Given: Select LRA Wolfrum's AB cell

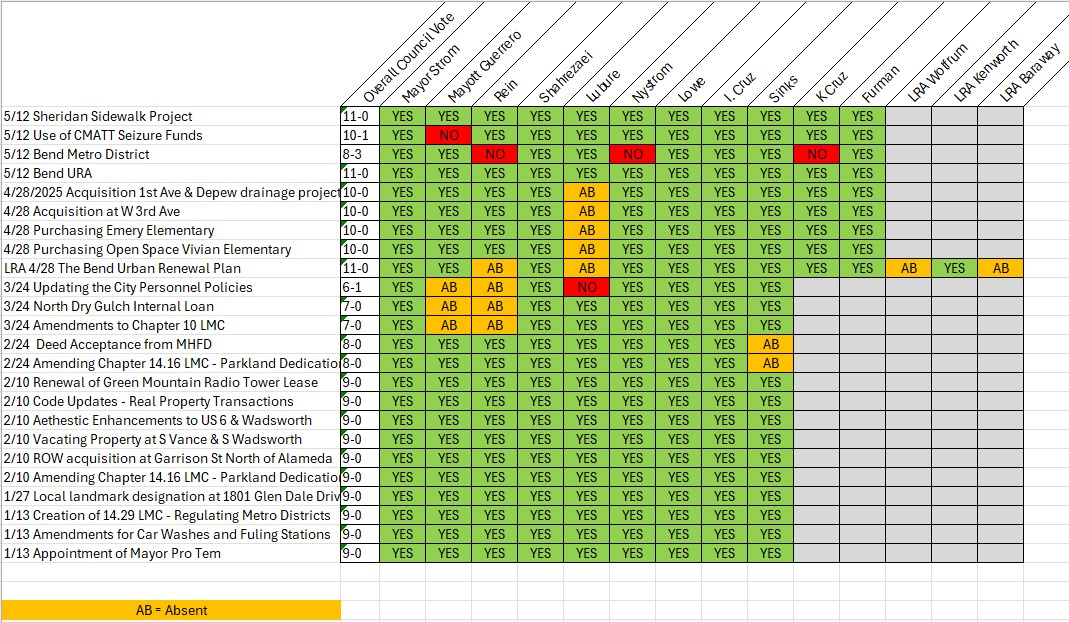Looking at the screenshot, I should click(909, 269).
